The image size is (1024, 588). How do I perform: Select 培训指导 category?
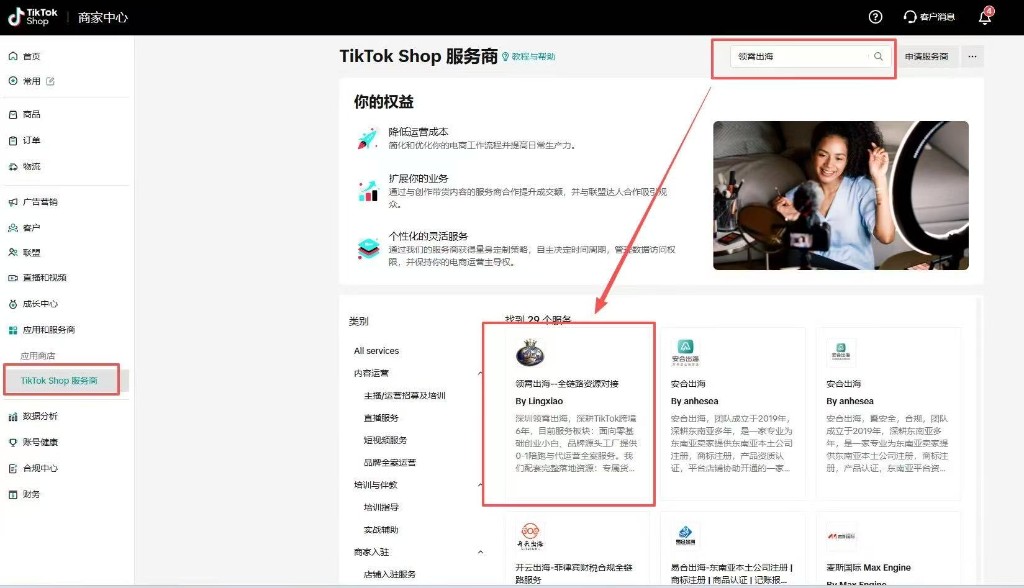click(381, 507)
